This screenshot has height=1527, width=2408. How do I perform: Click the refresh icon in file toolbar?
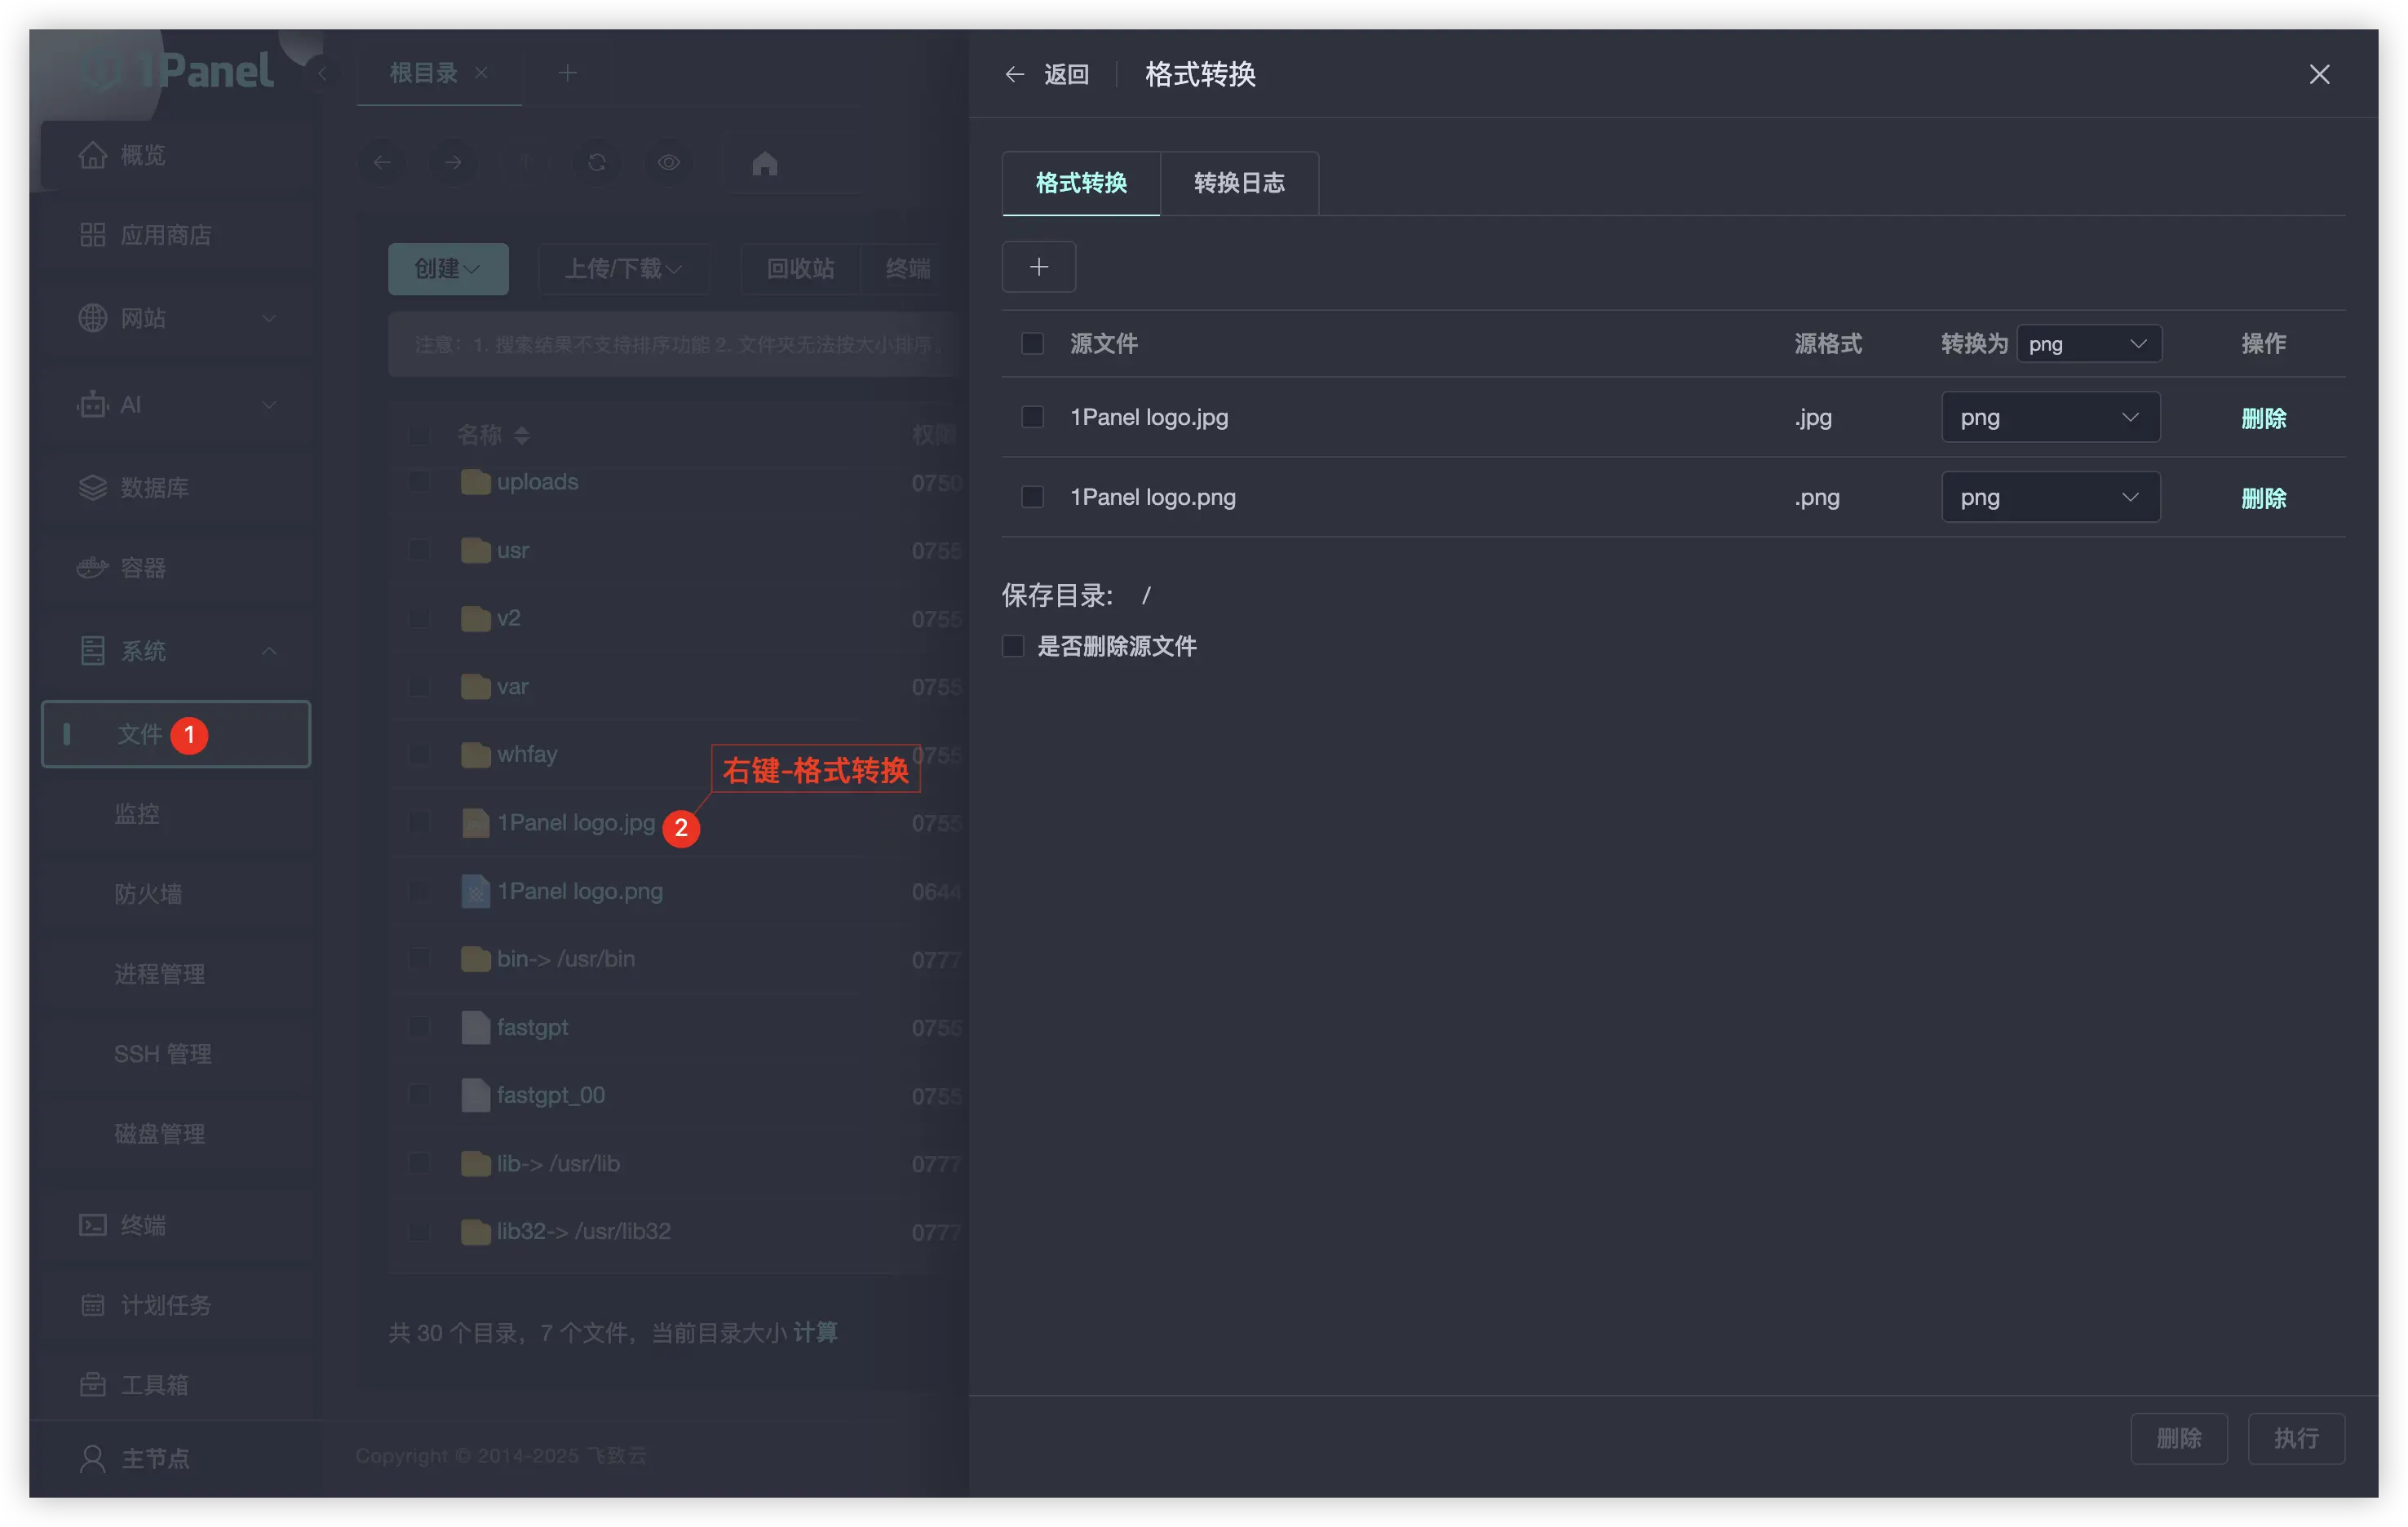click(597, 162)
